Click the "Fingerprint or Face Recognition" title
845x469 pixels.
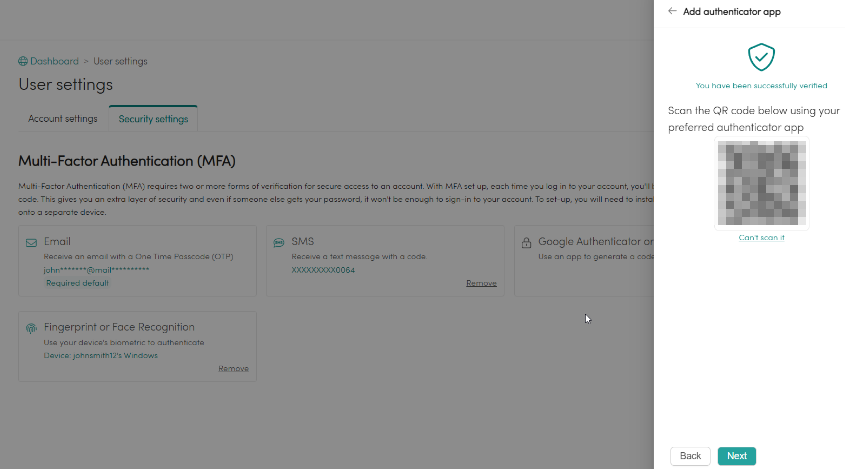[x=119, y=327]
